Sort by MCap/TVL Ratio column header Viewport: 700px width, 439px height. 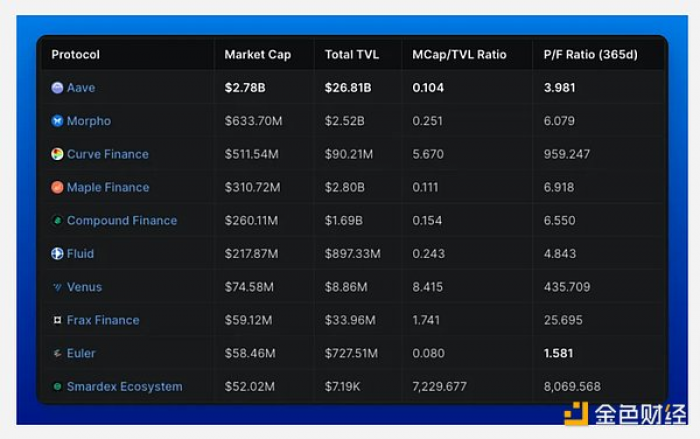pyautogui.click(x=459, y=54)
